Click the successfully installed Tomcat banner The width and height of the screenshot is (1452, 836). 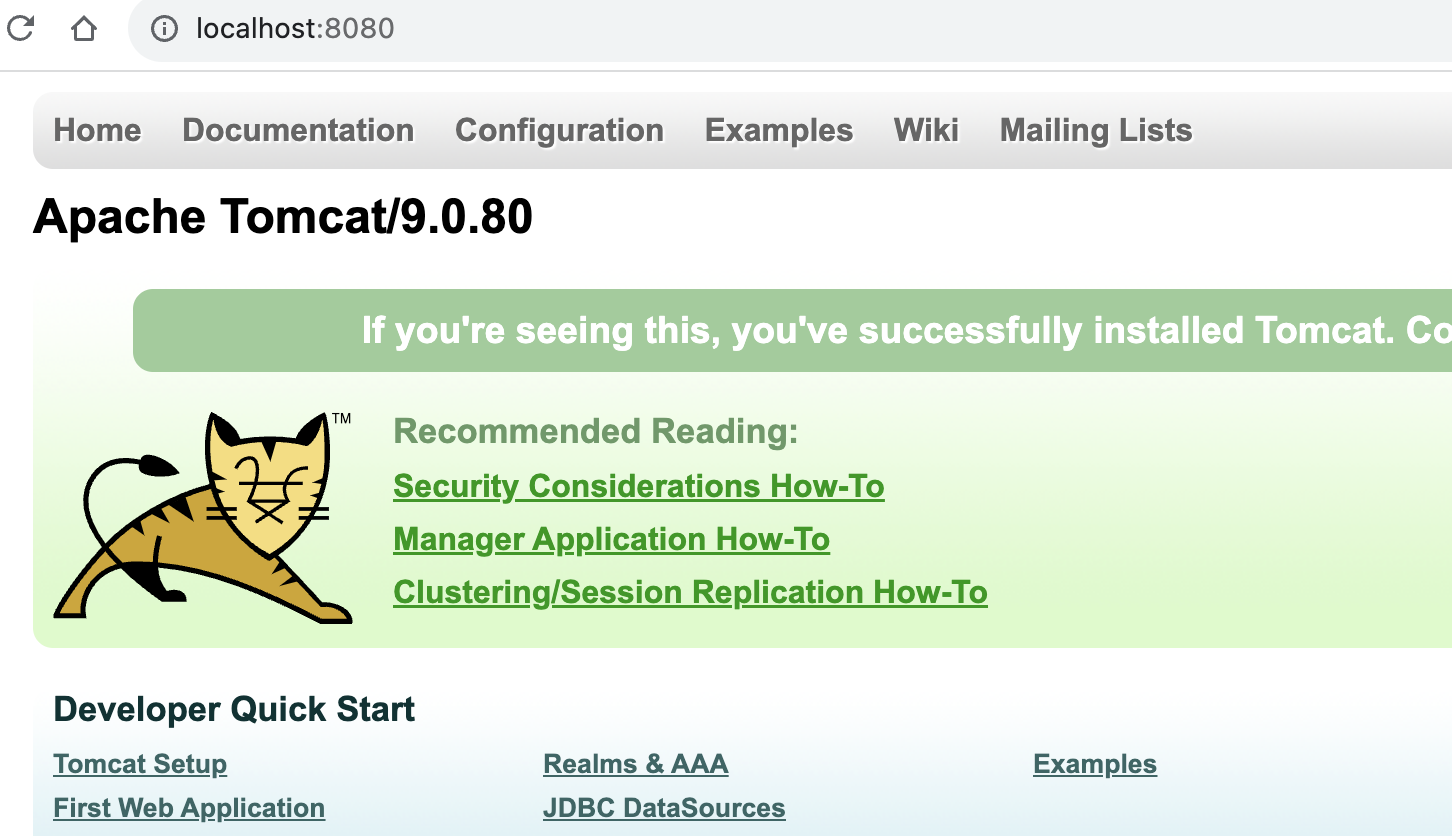click(x=792, y=331)
